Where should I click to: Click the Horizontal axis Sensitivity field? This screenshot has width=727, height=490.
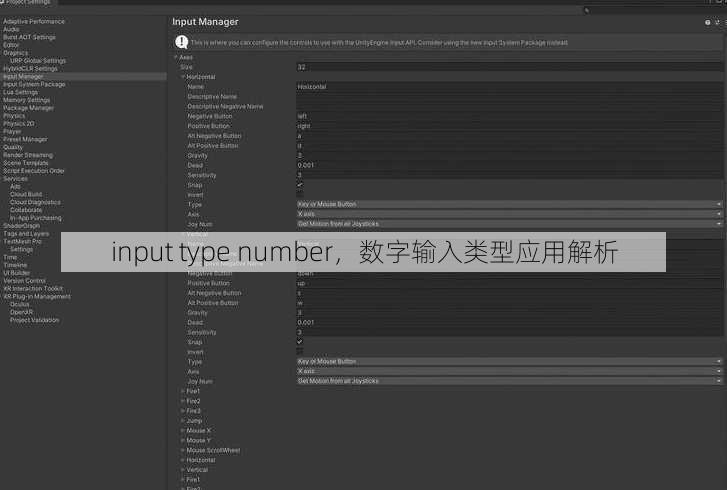(510, 175)
